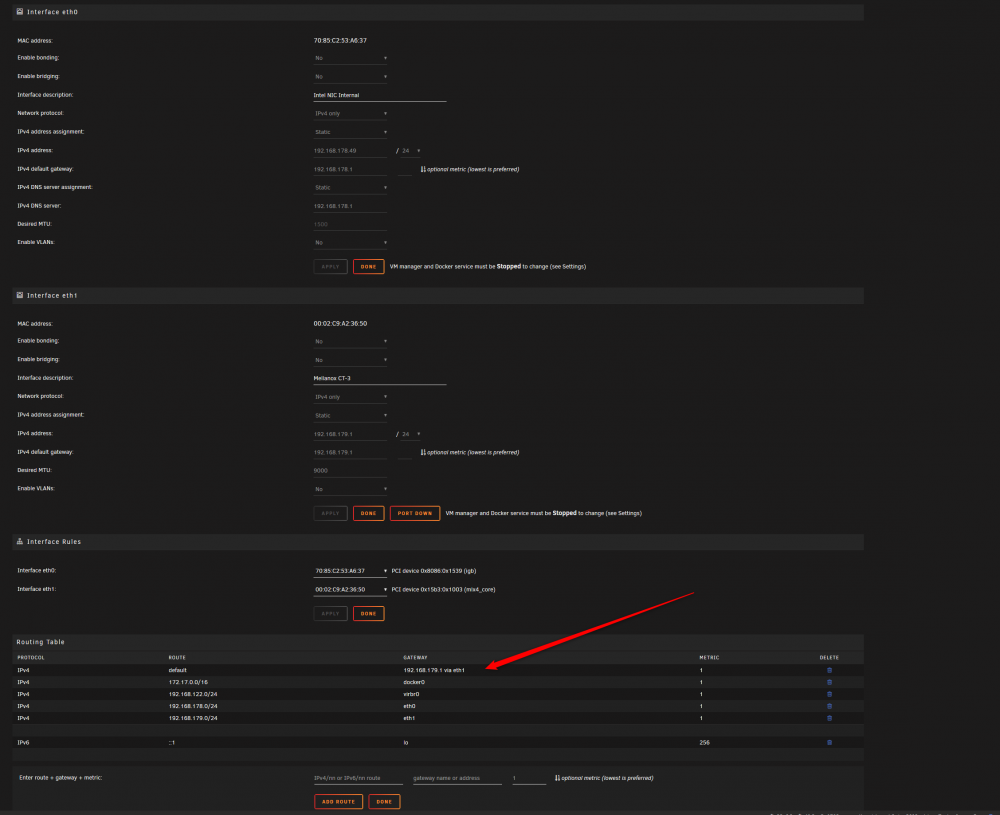This screenshot has height=815, width=1000.
Task: Select eth0 MAC address 70:85:C2:53:A6:37 text
Action: click(340, 40)
